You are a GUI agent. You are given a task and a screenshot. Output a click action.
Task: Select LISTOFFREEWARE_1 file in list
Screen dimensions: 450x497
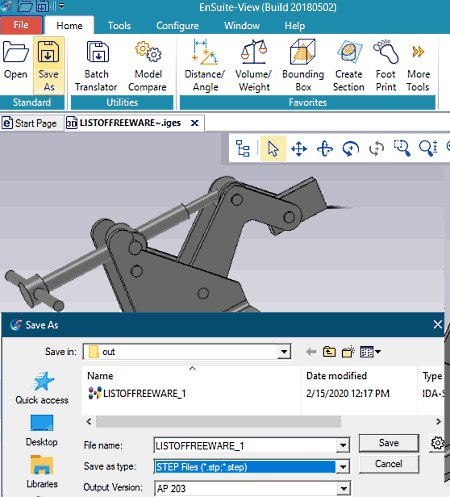[x=137, y=393]
